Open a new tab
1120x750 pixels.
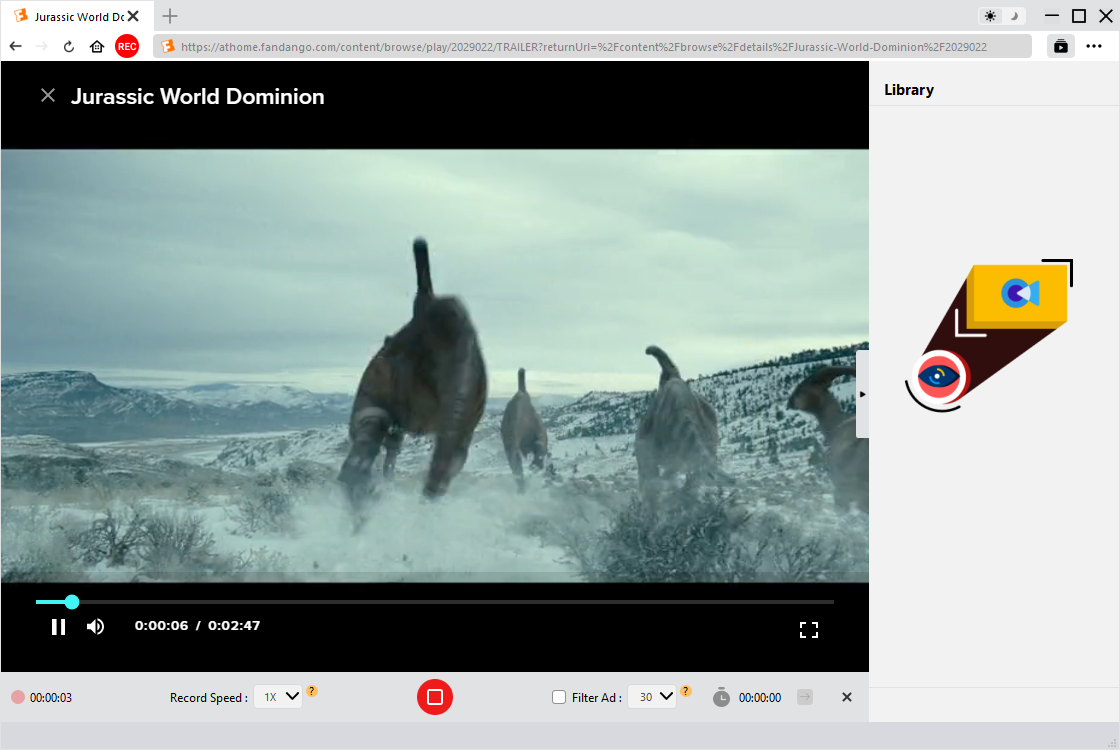170,16
